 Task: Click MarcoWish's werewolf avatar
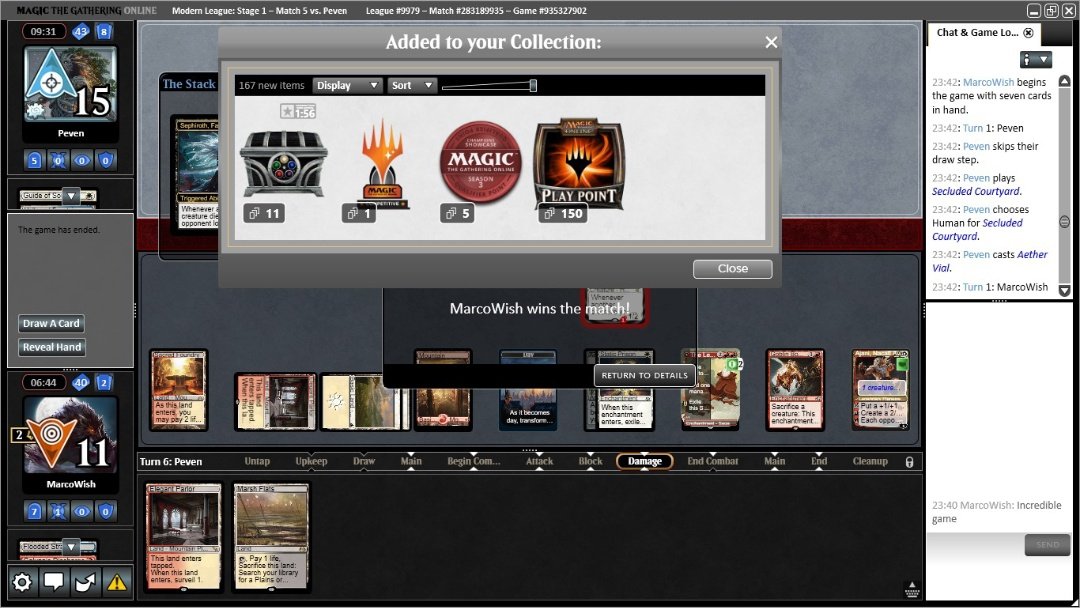click(70, 436)
